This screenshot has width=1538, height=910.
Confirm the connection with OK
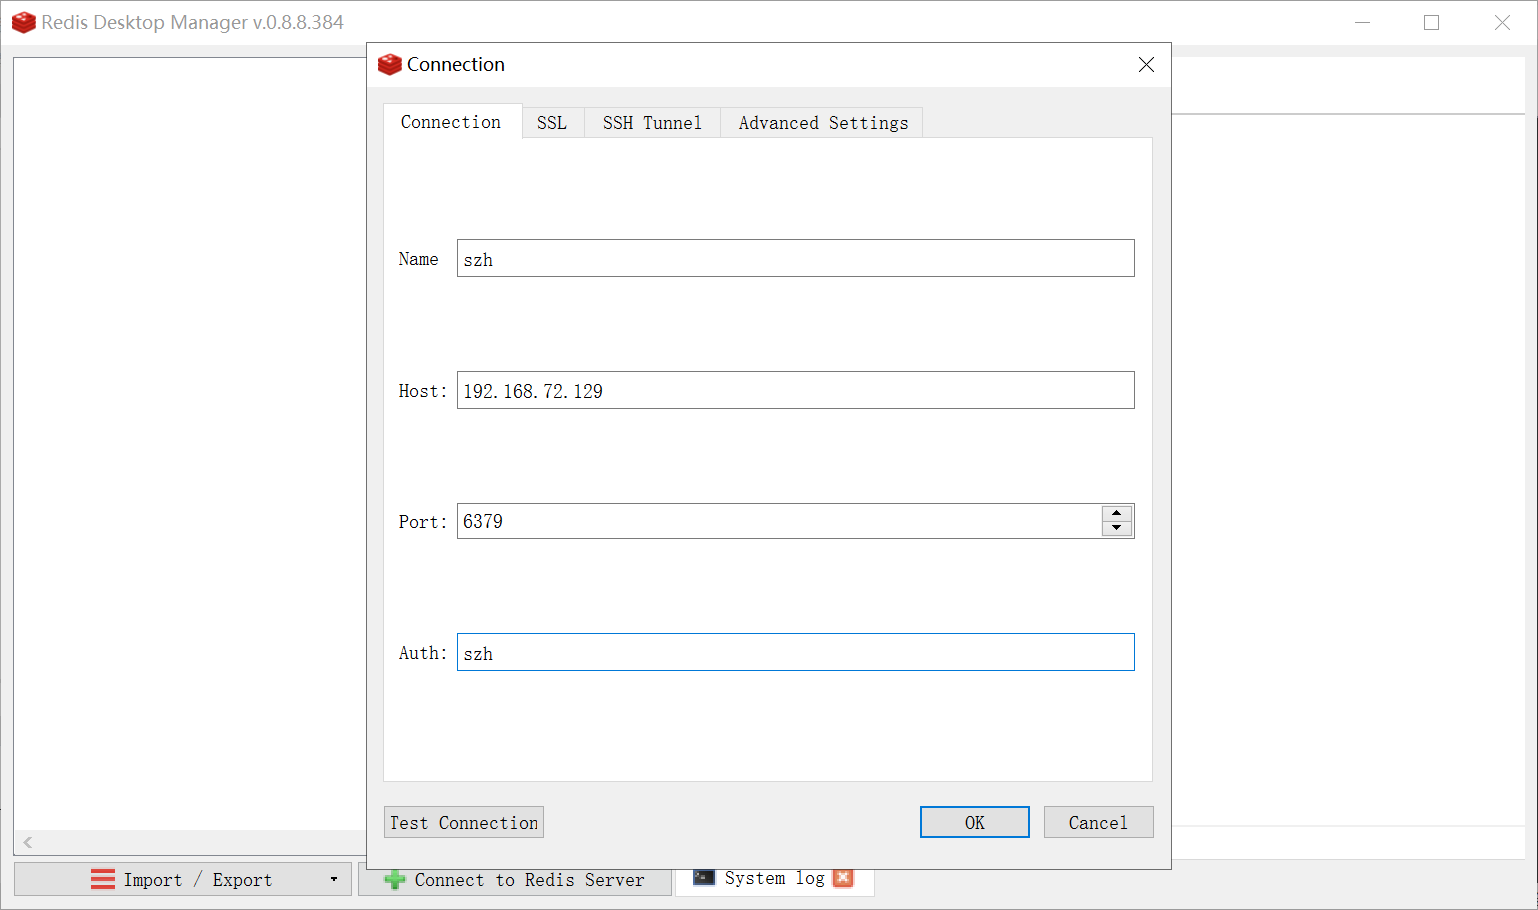(x=975, y=822)
